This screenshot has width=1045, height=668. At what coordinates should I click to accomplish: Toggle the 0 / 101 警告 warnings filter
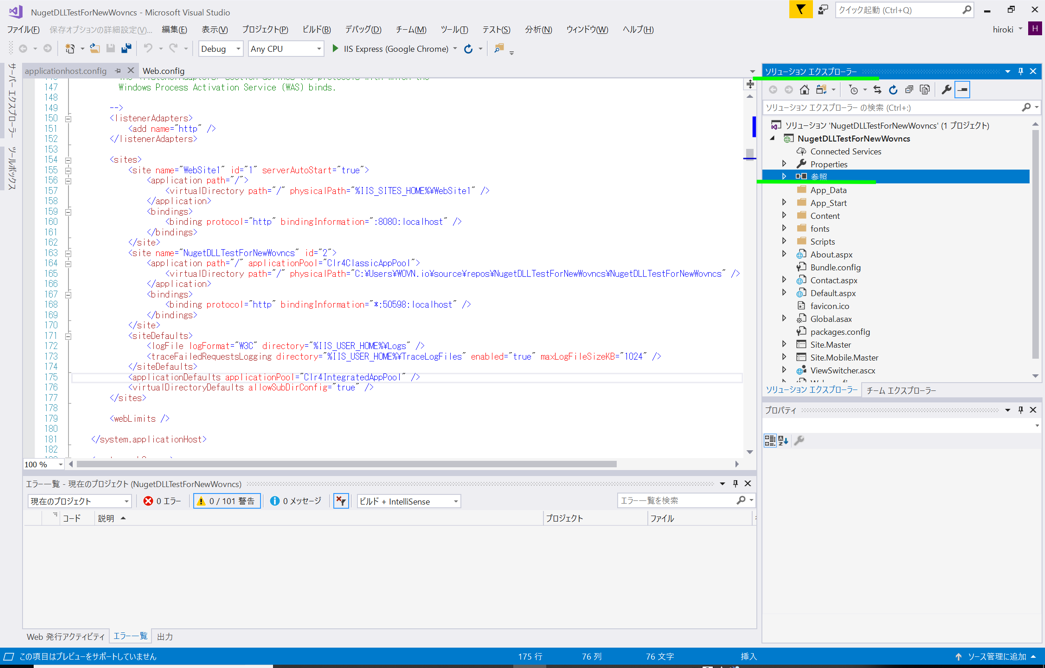pyautogui.click(x=227, y=501)
